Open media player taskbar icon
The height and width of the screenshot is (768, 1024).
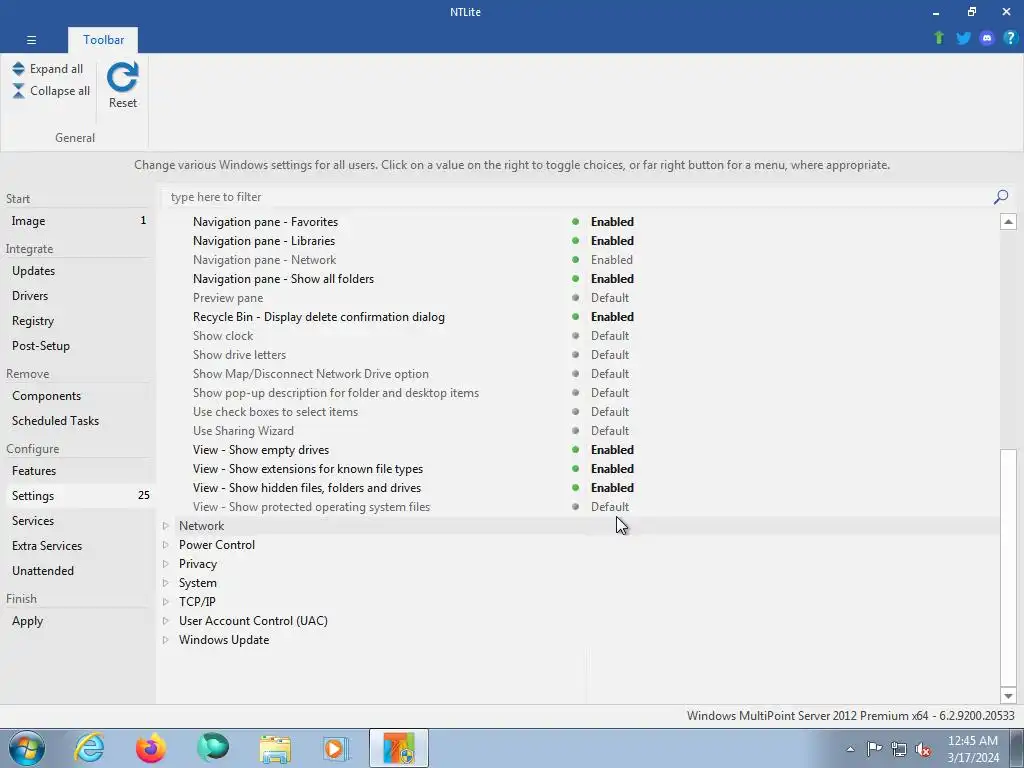(336, 748)
